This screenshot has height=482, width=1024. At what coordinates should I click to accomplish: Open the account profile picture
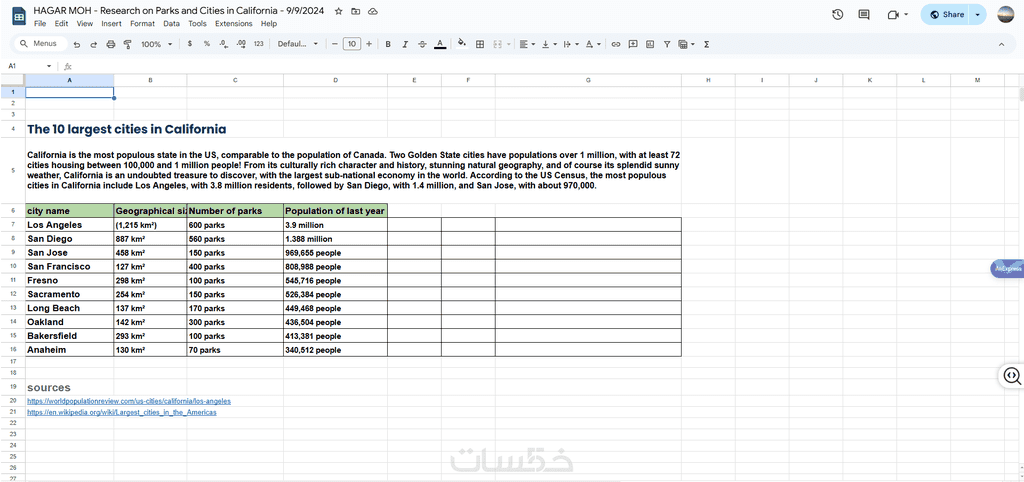pyautogui.click(x=1006, y=14)
